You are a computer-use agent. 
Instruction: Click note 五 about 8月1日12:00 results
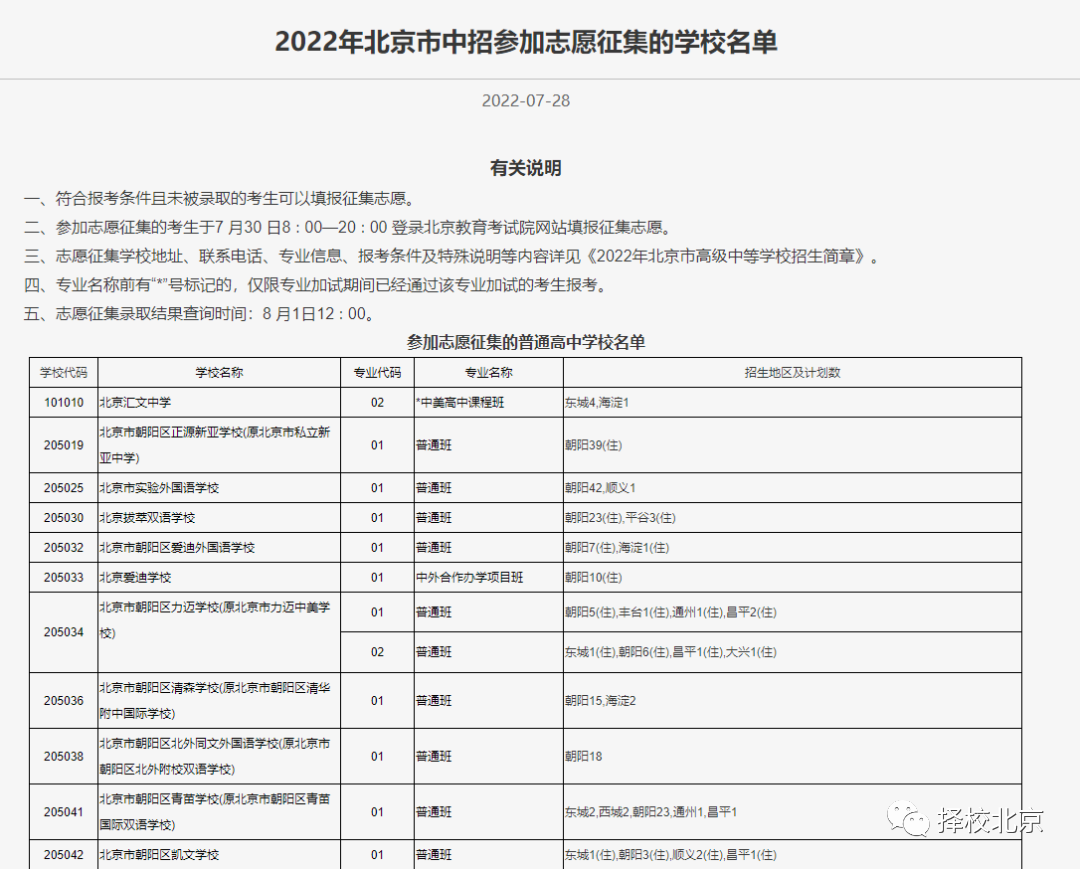coord(200,314)
